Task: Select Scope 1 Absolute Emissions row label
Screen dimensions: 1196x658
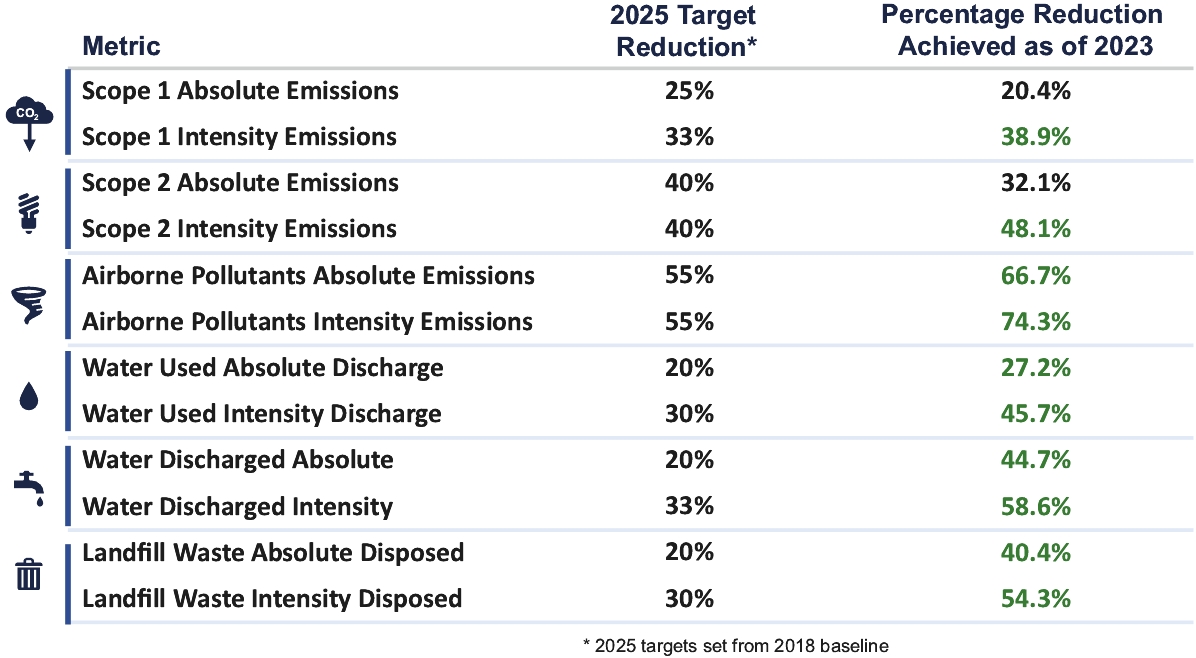Action: (240, 91)
